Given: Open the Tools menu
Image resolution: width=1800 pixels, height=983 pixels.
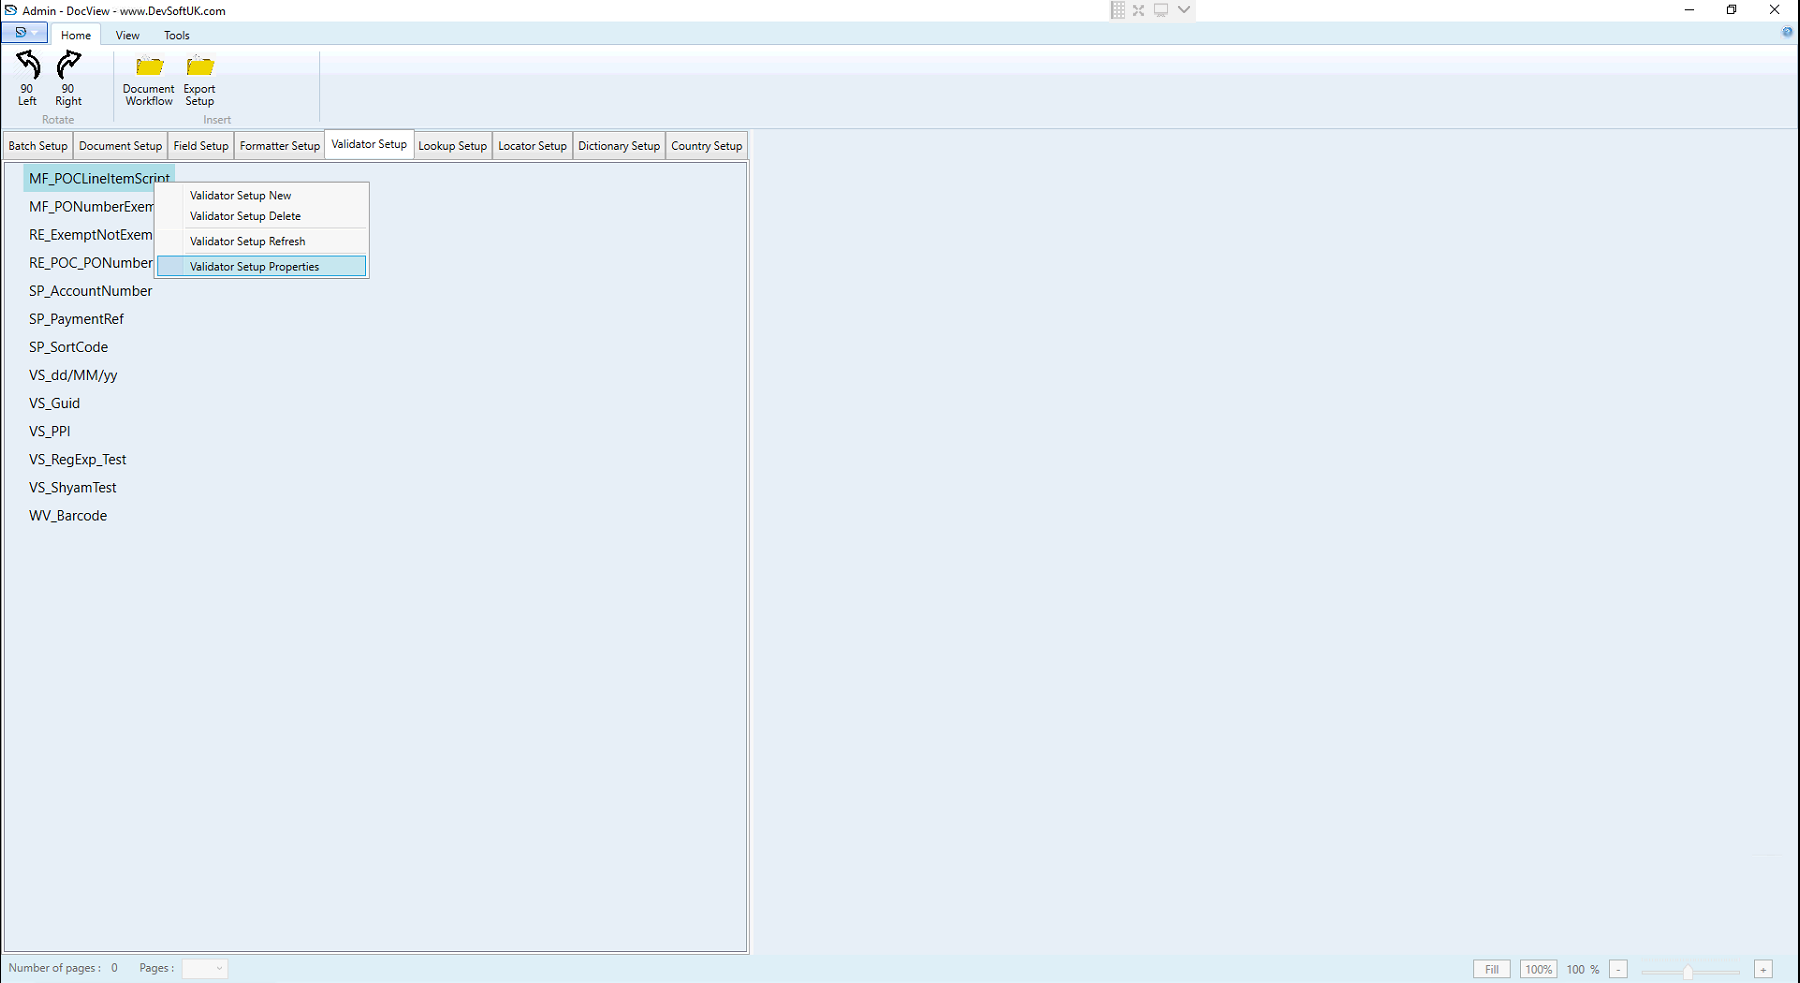Looking at the screenshot, I should pyautogui.click(x=176, y=34).
